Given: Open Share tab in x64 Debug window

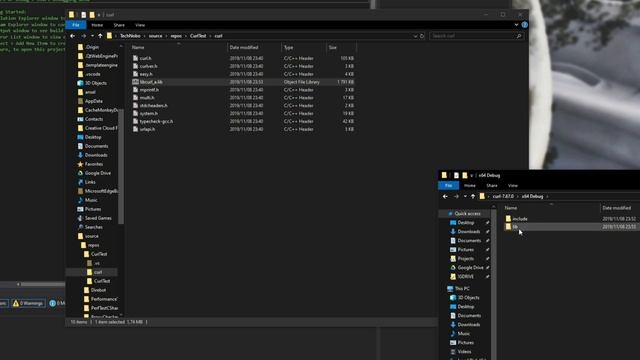Looking at the screenshot, I should [492, 186].
